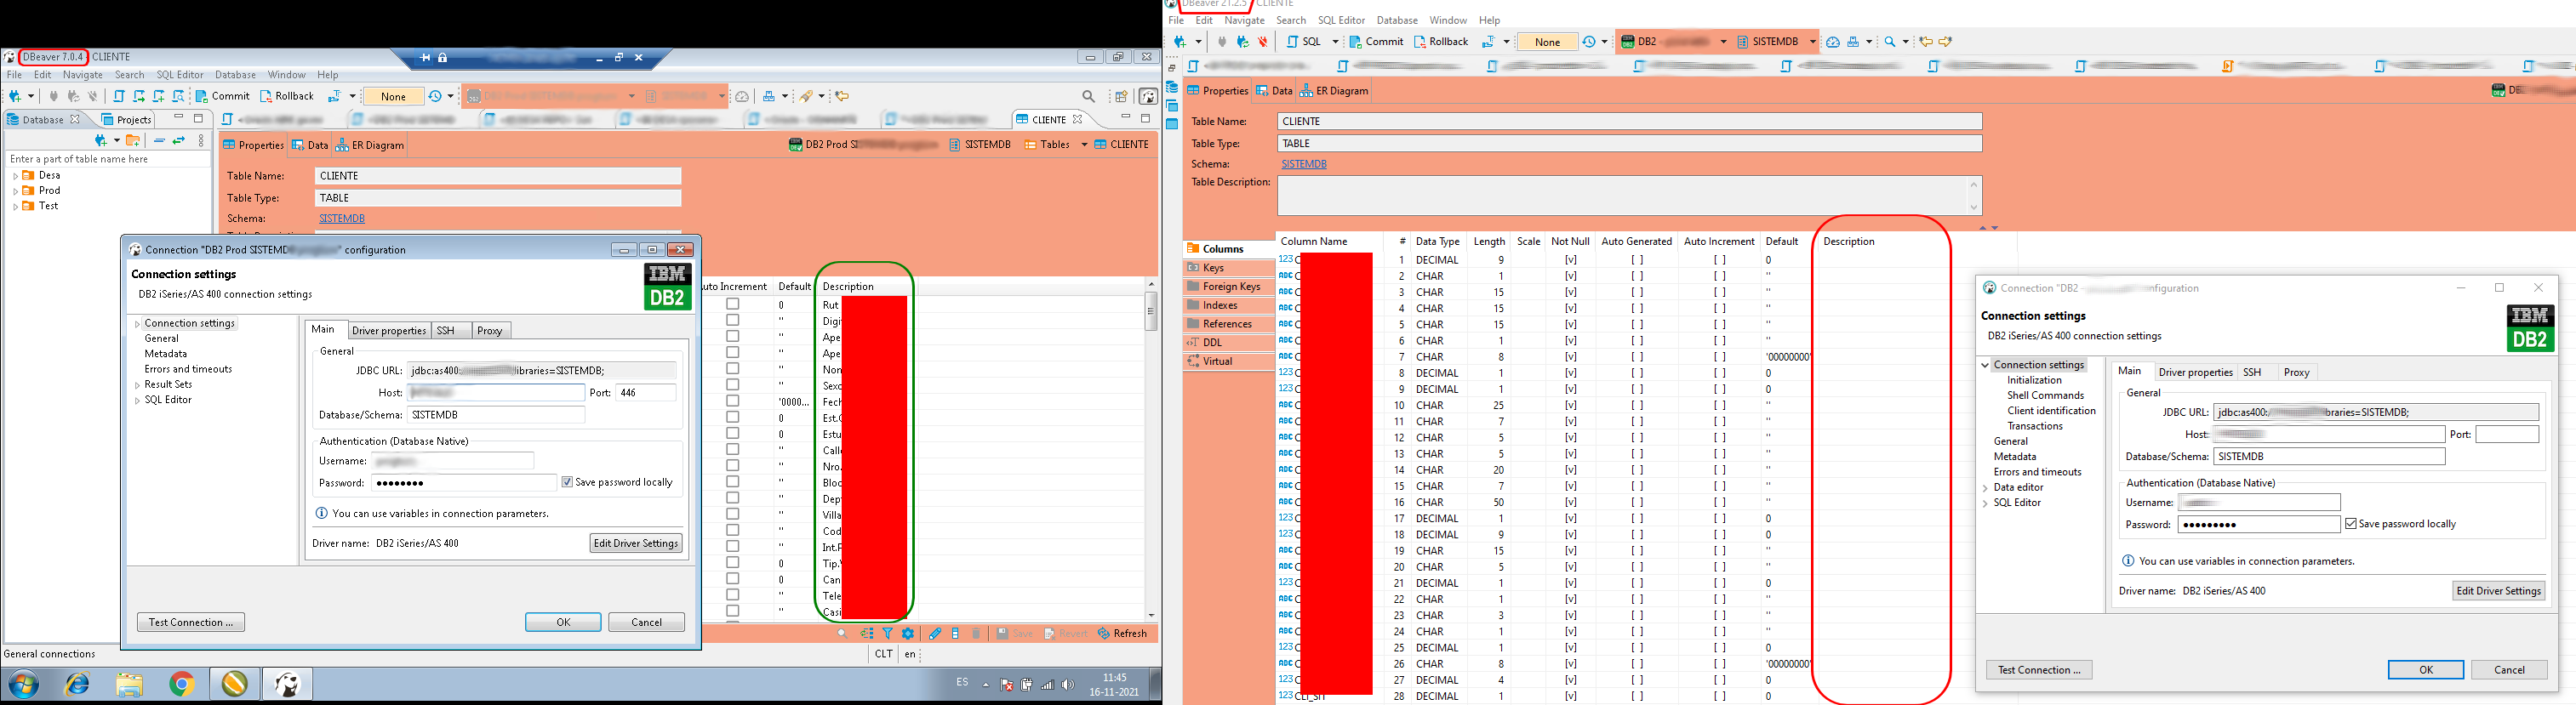
Task: Open a SQL editor from DBeaver 7.0.4 toolbar
Action: (119, 97)
